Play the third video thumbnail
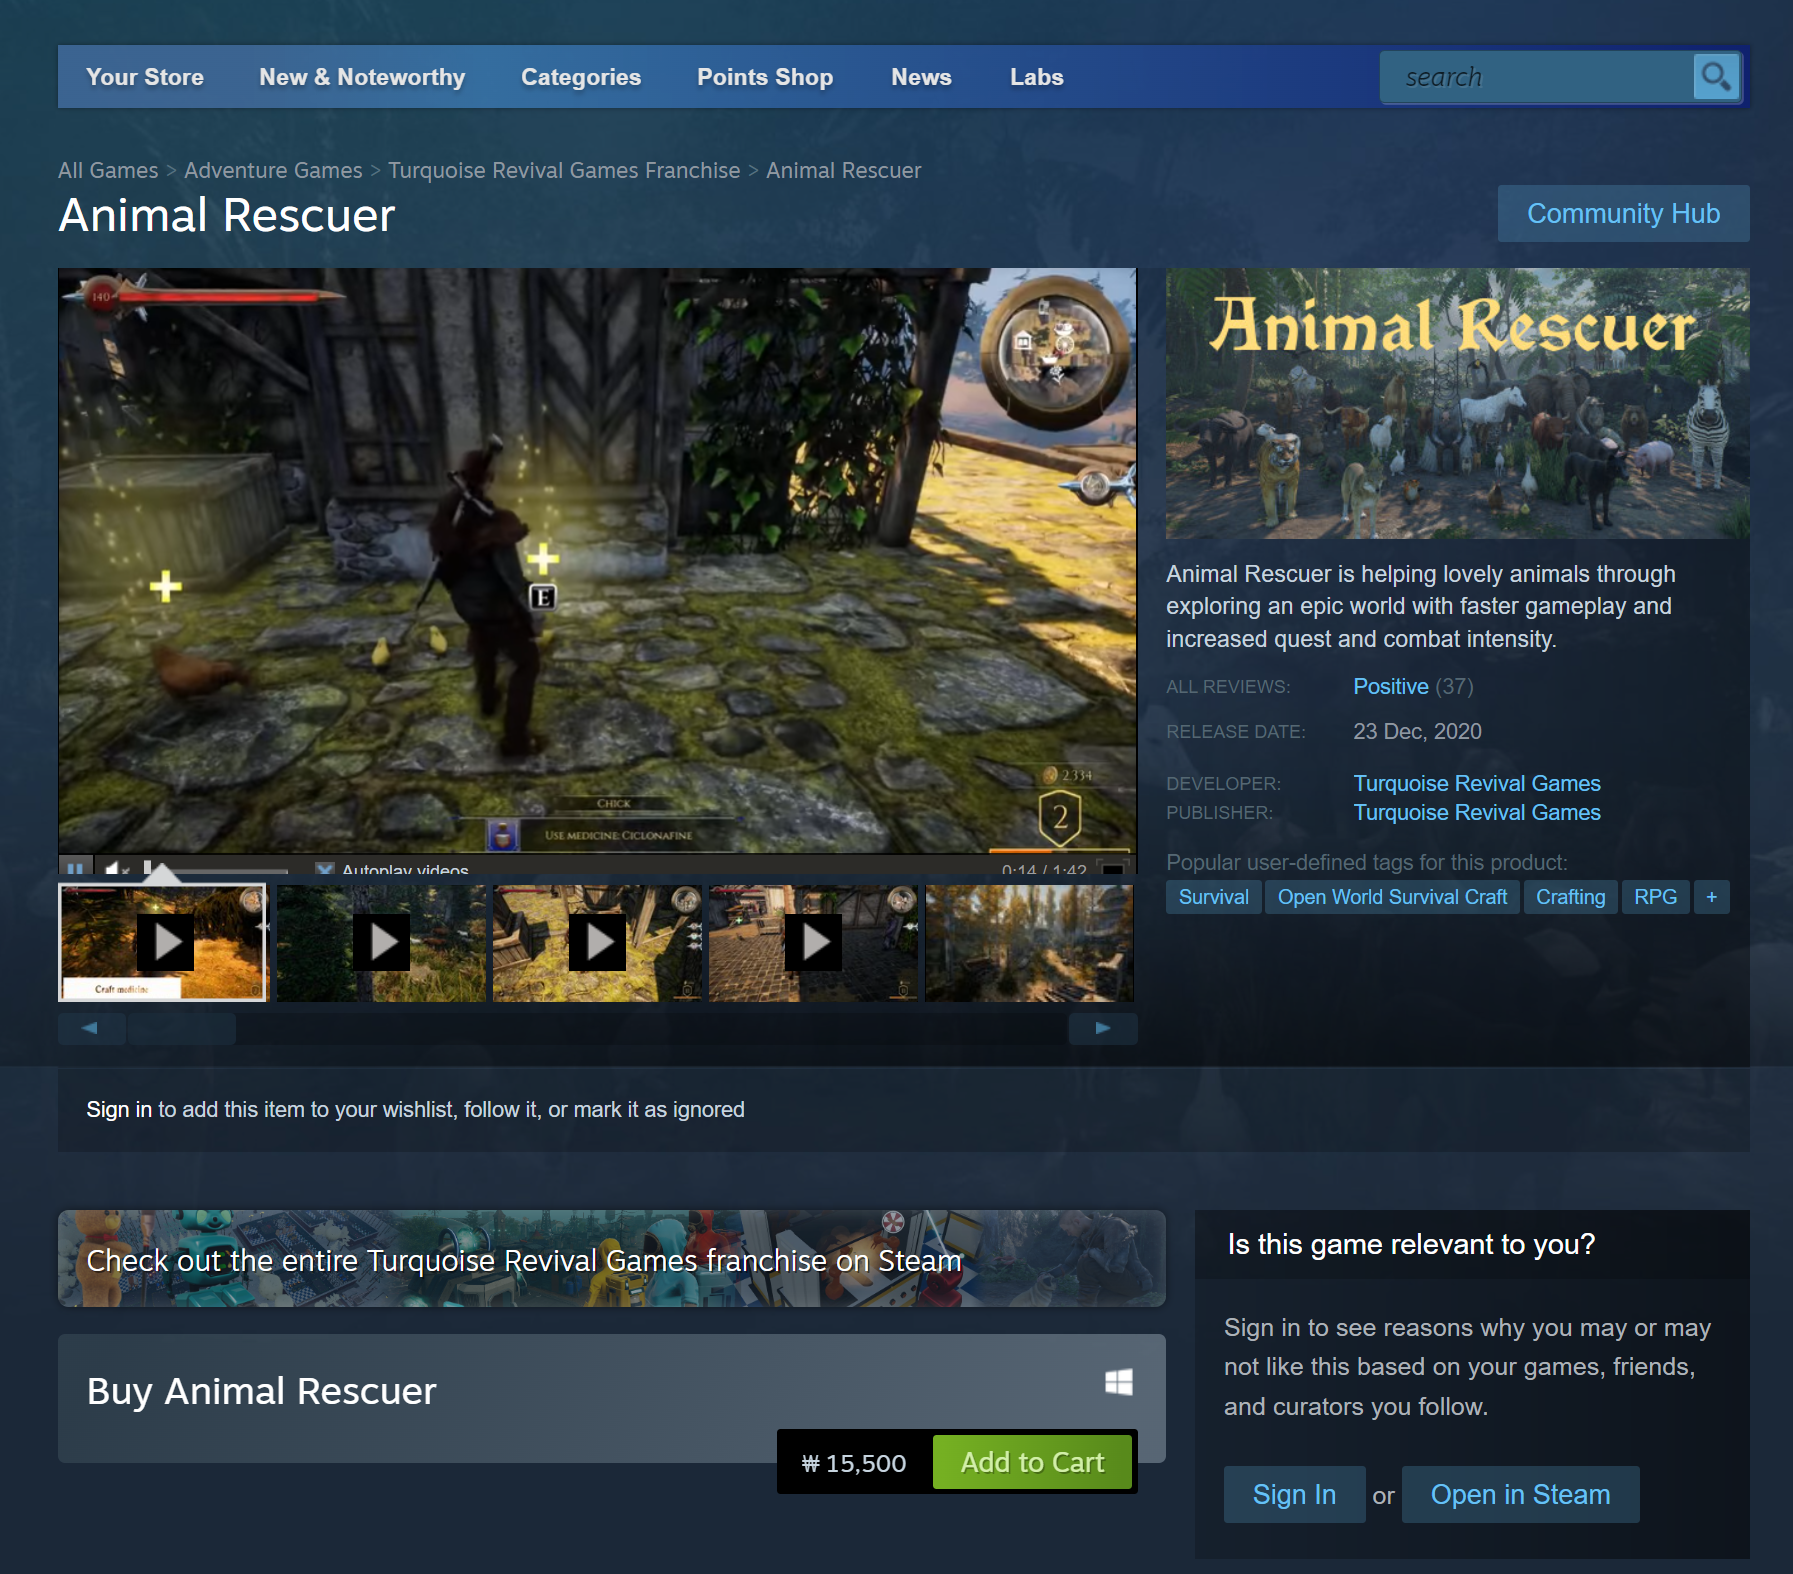Screen dimensions: 1793x1574 coord(597,943)
